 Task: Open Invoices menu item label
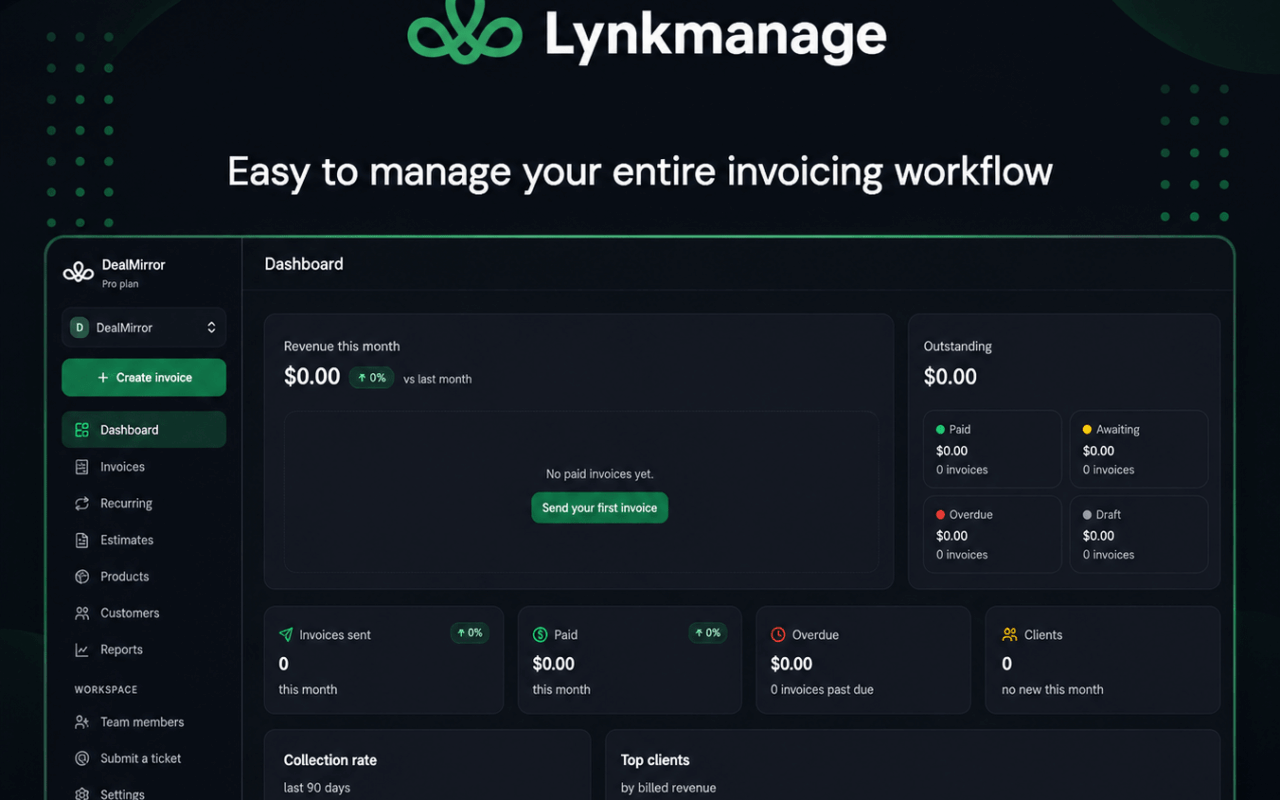coord(123,467)
